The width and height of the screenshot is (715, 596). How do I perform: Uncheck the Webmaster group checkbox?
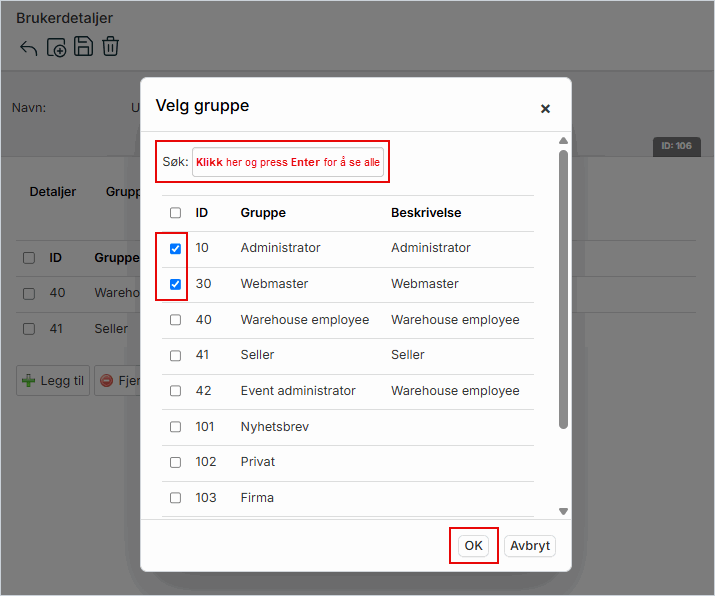[175, 284]
